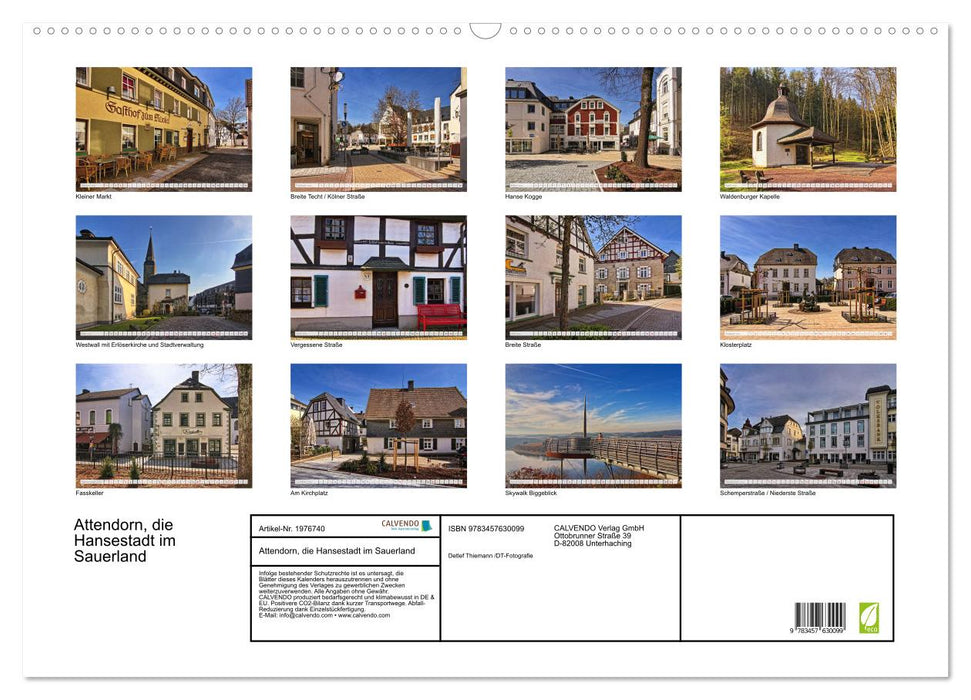Toggle the Breite Straße photo selection

(x=592, y=276)
